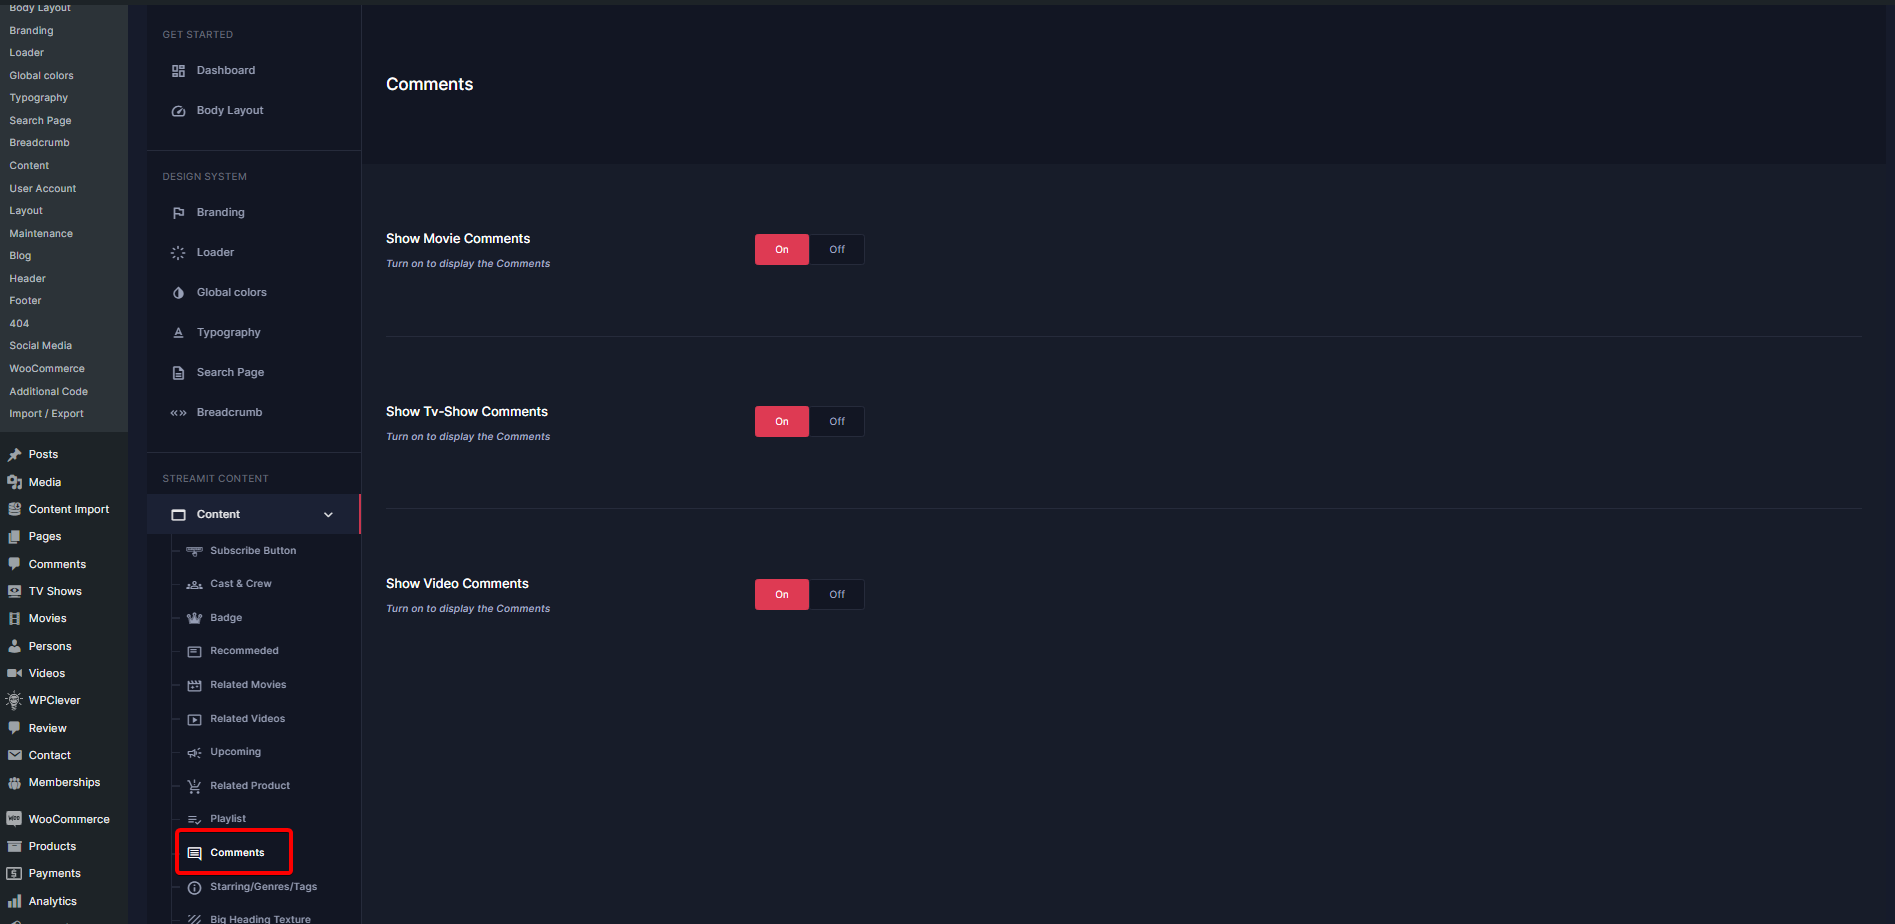This screenshot has height=924, width=1895.
Task: Click the Products archive icon
Action: pos(15,847)
